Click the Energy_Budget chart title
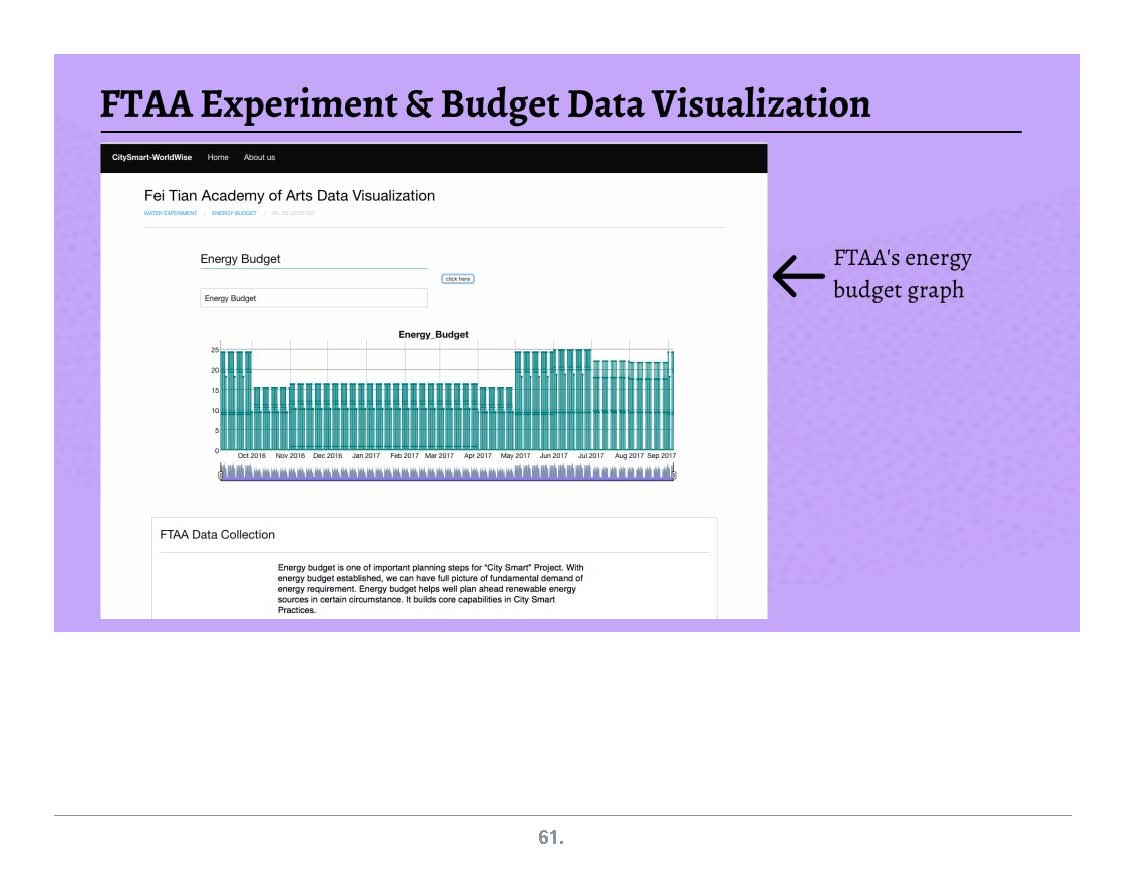Viewport: 1133px width, 876px height. click(433, 335)
